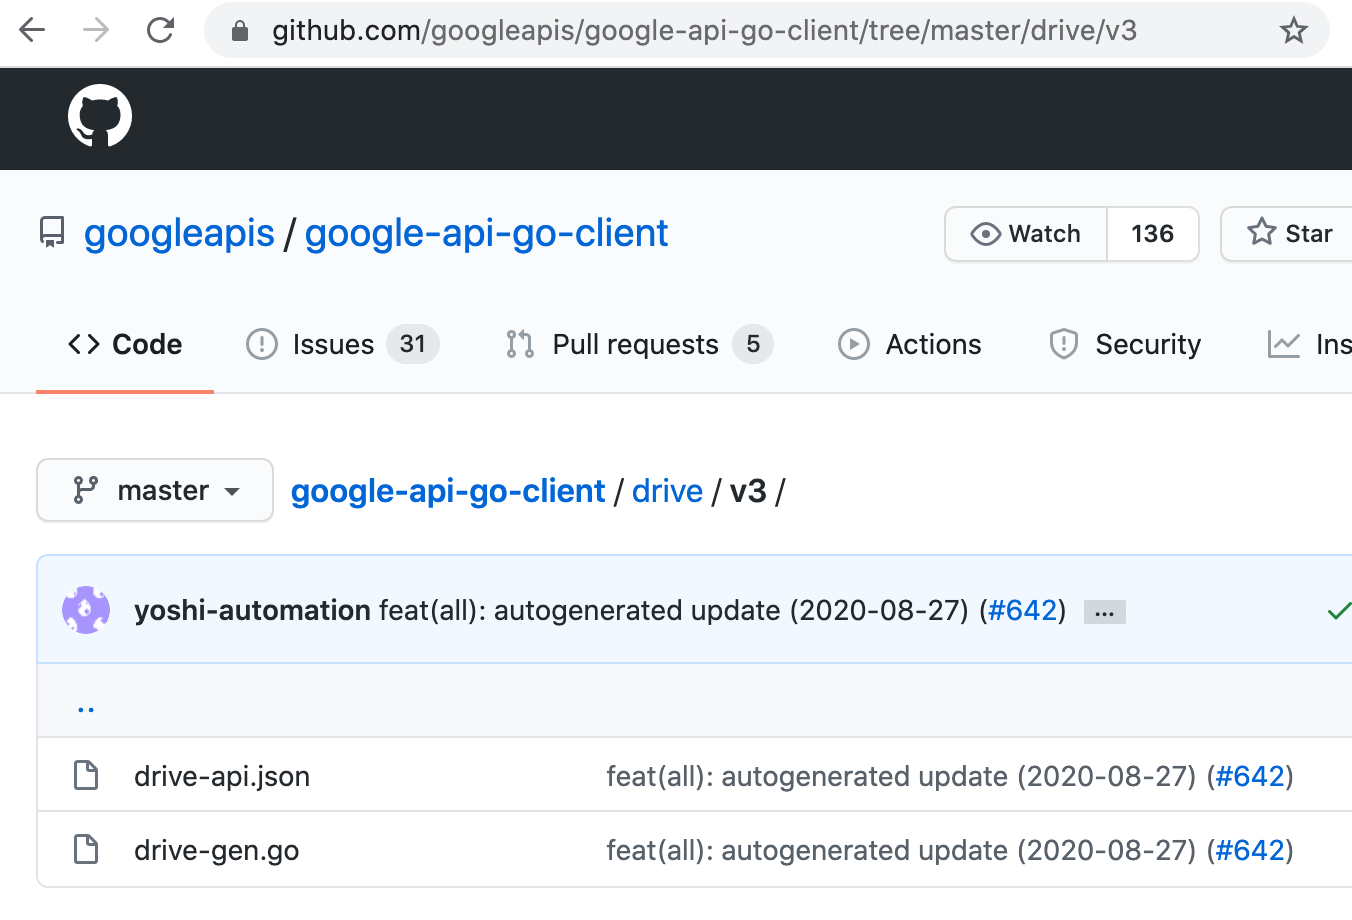Open #642 link in drive-api.json row
1352x920 pixels.
1249,776
